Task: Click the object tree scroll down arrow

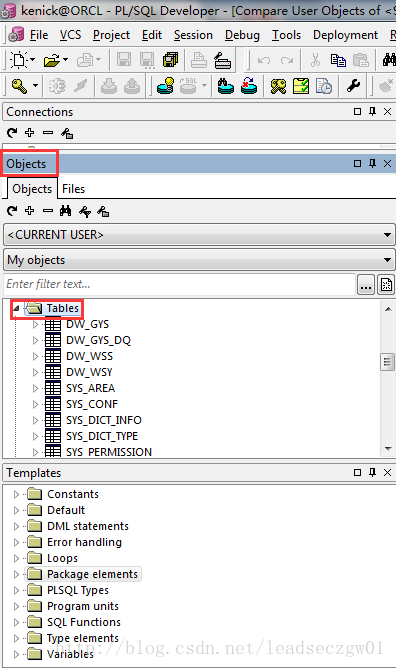Action: (388, 449)
